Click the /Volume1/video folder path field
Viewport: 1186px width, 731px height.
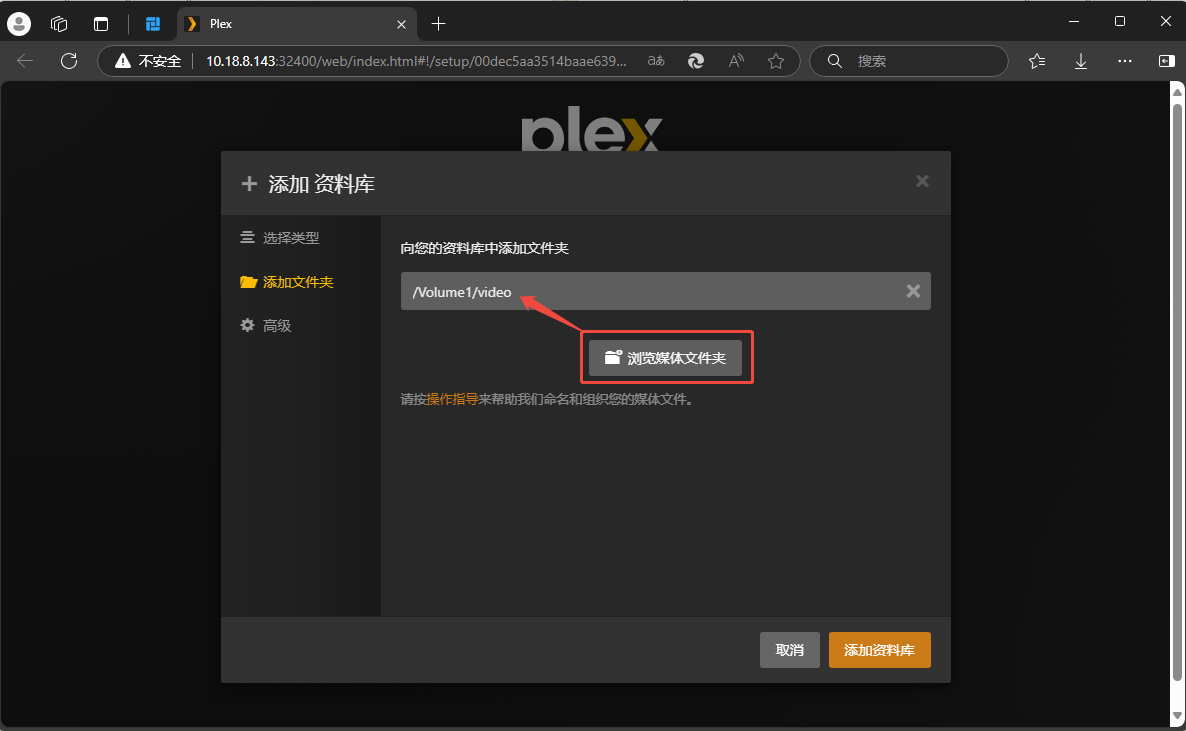666,291
